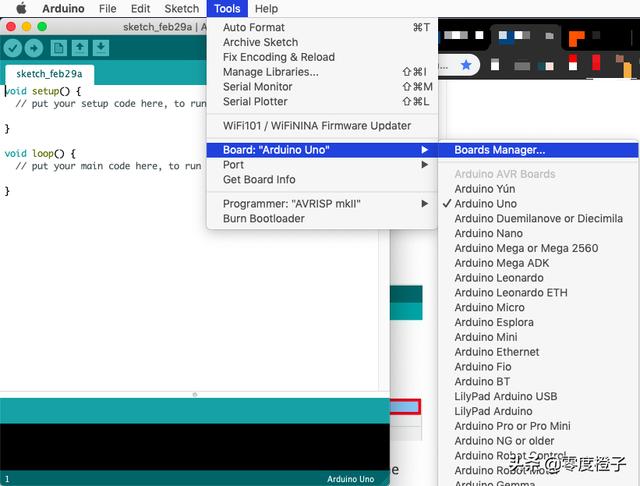Viewport: 640px width, 486px height.
Task: Click the blue bookmark star in browser
Action: (466, 65)
